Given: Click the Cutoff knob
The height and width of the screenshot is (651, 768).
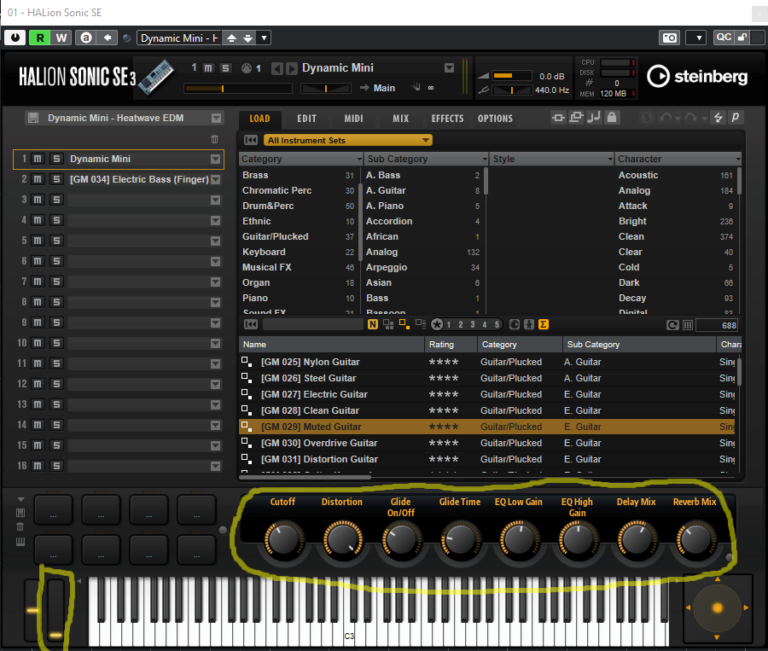Looking at the screenshot, I should 282,540.
